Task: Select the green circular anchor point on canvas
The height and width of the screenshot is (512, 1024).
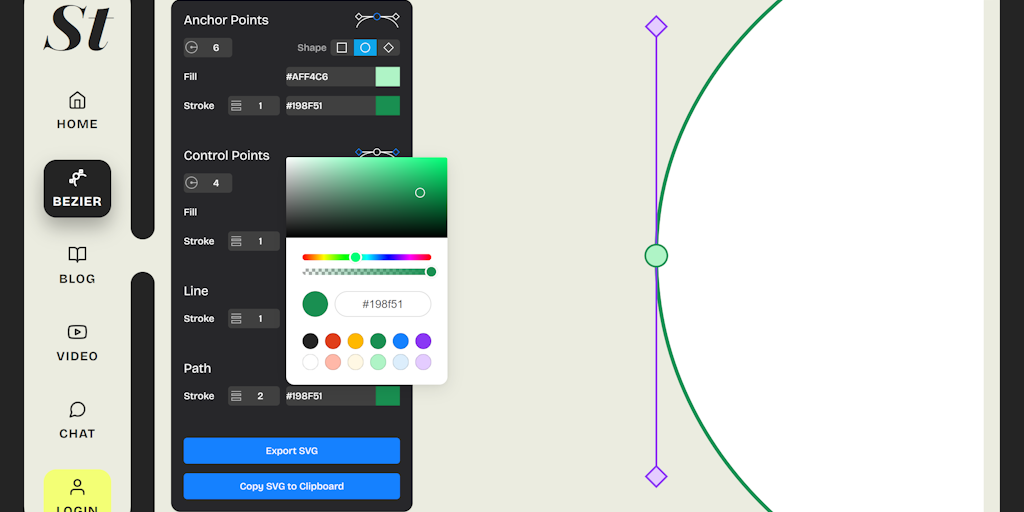Action: (x=656, y=255)
